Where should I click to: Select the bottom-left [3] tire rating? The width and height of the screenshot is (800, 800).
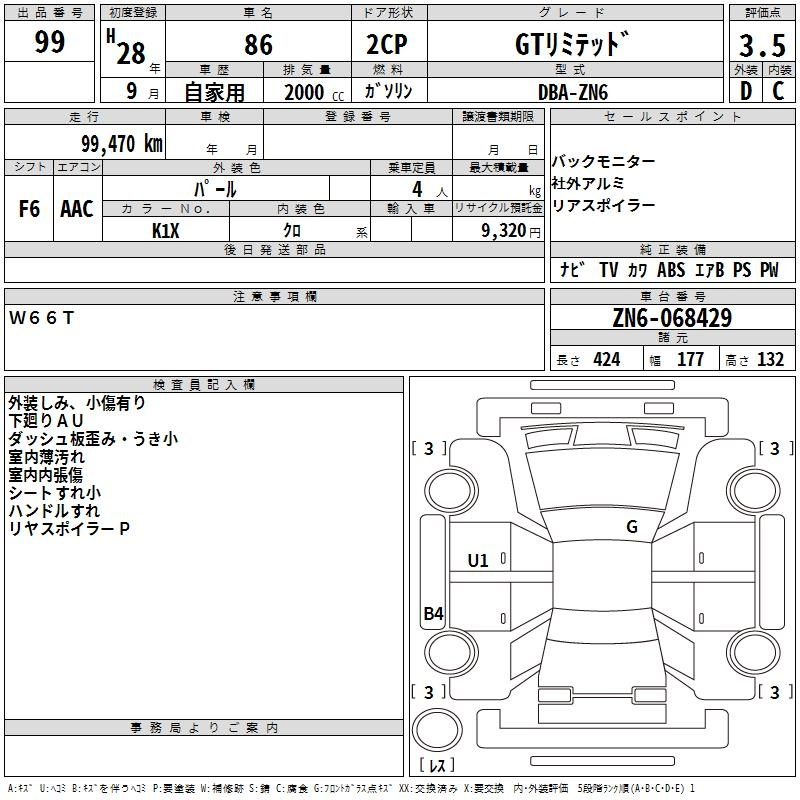tap(429, 692)
